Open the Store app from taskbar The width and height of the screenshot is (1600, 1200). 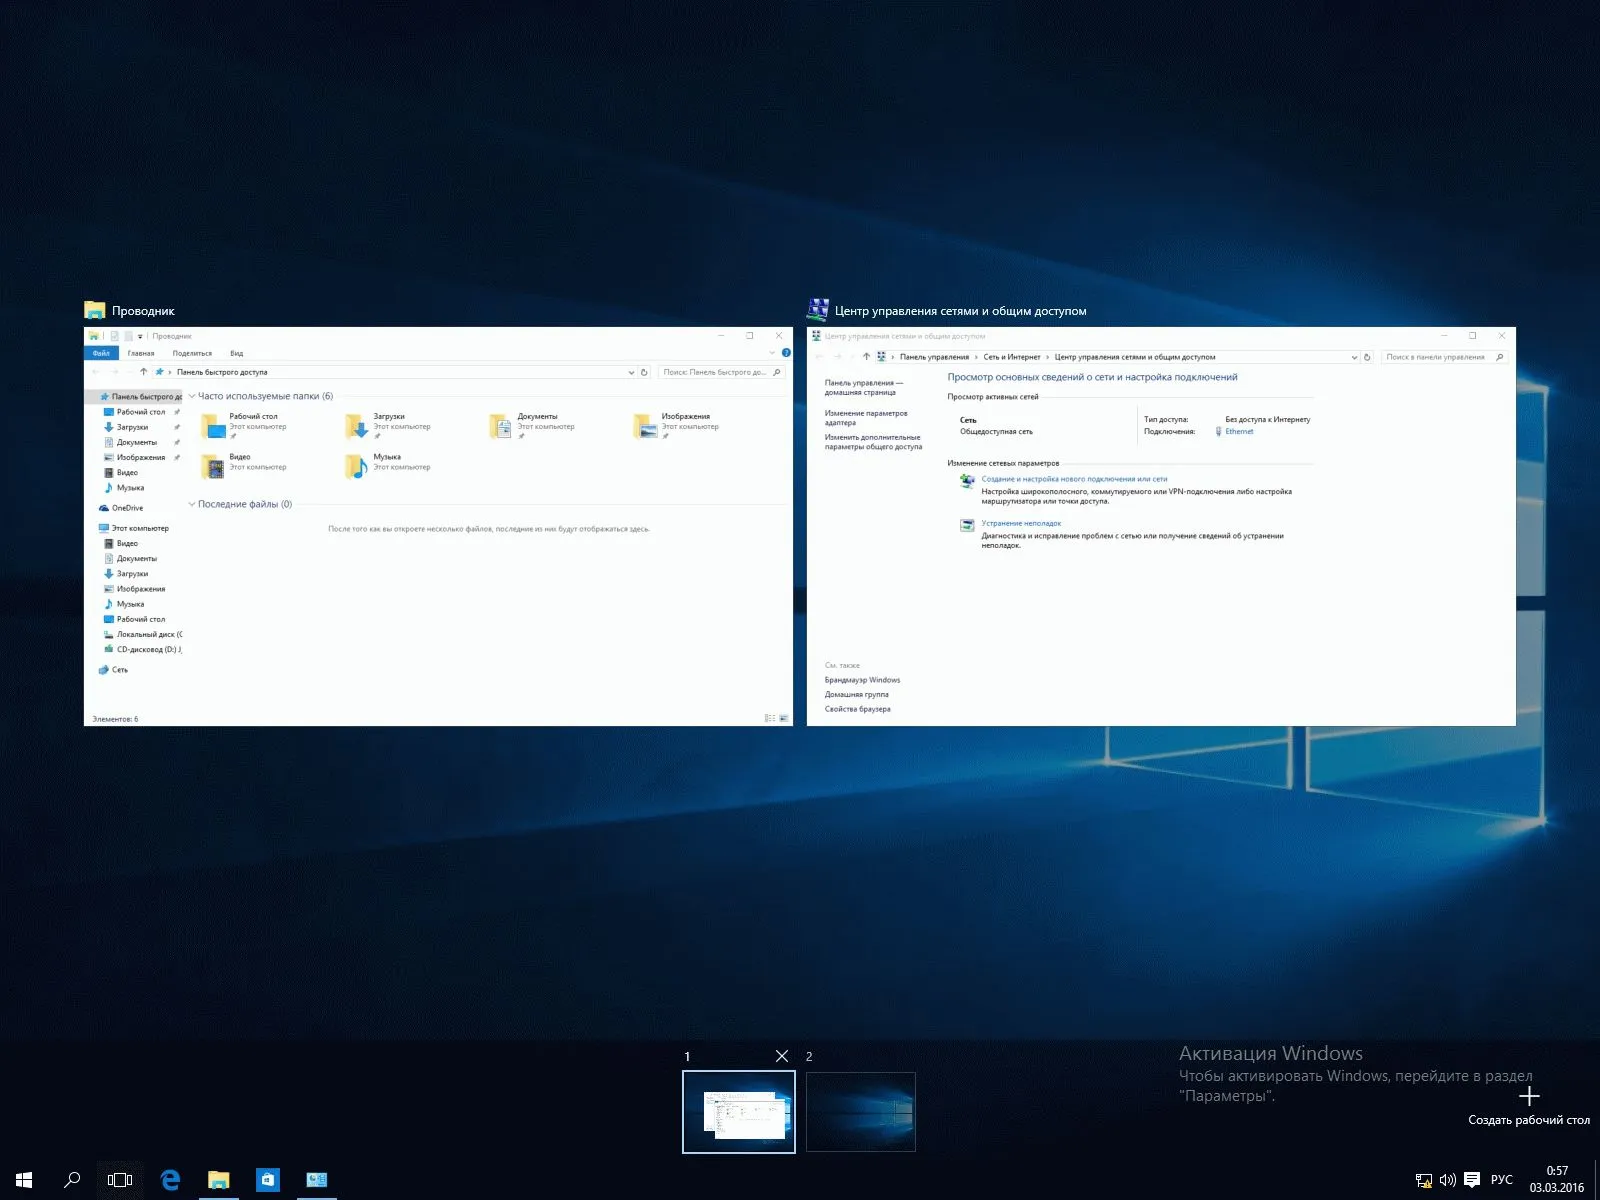[x=268, y=1180]
